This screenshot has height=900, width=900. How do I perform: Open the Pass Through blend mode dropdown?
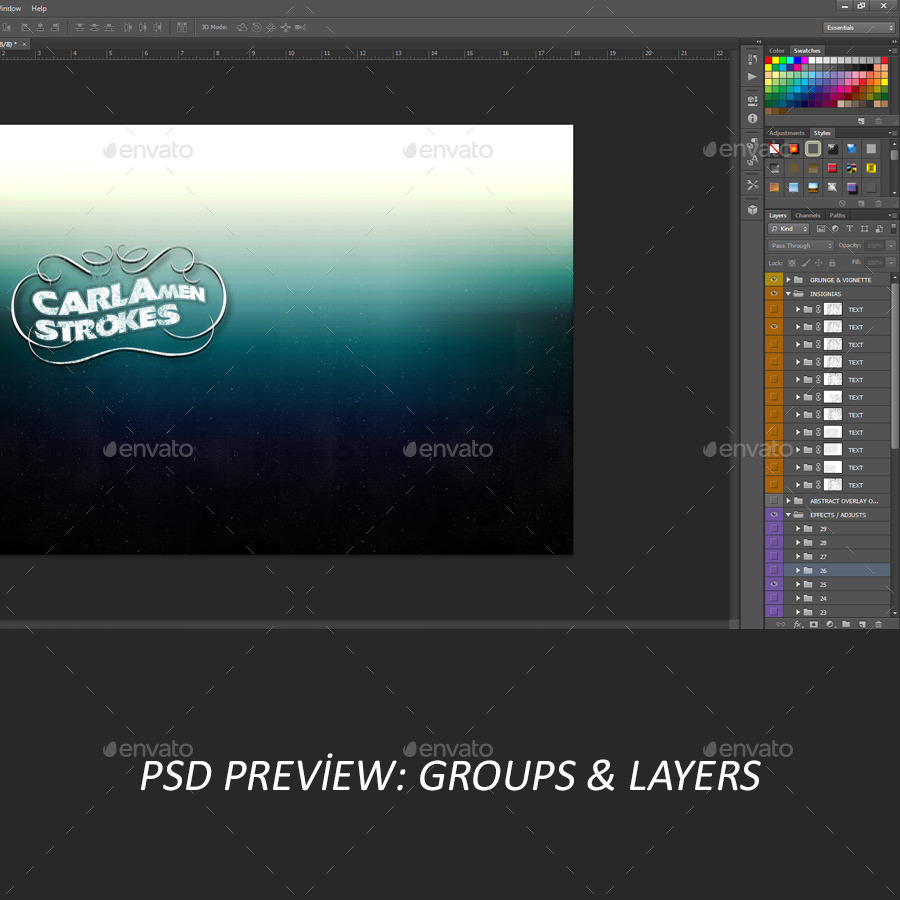(799, 246)
